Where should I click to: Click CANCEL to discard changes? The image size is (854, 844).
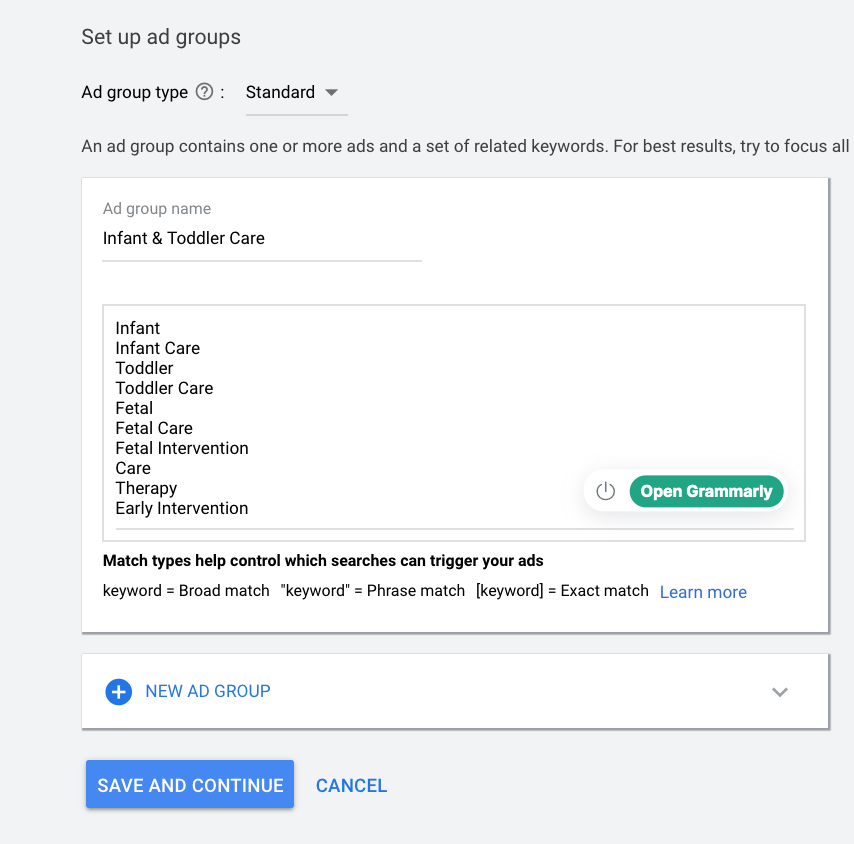[351, 785]
